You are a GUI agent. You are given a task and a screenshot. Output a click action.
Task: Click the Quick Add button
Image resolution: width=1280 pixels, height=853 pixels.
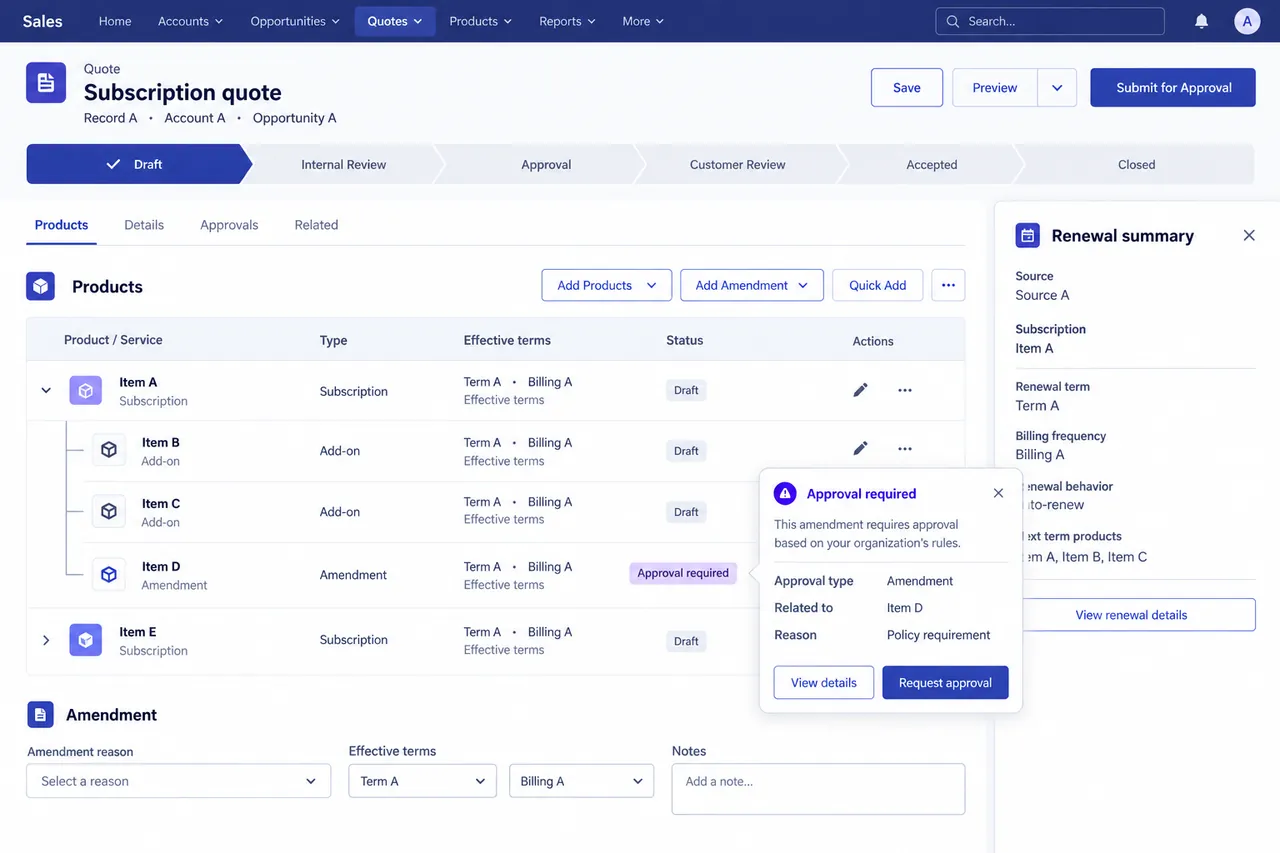(x=878, y=285)
